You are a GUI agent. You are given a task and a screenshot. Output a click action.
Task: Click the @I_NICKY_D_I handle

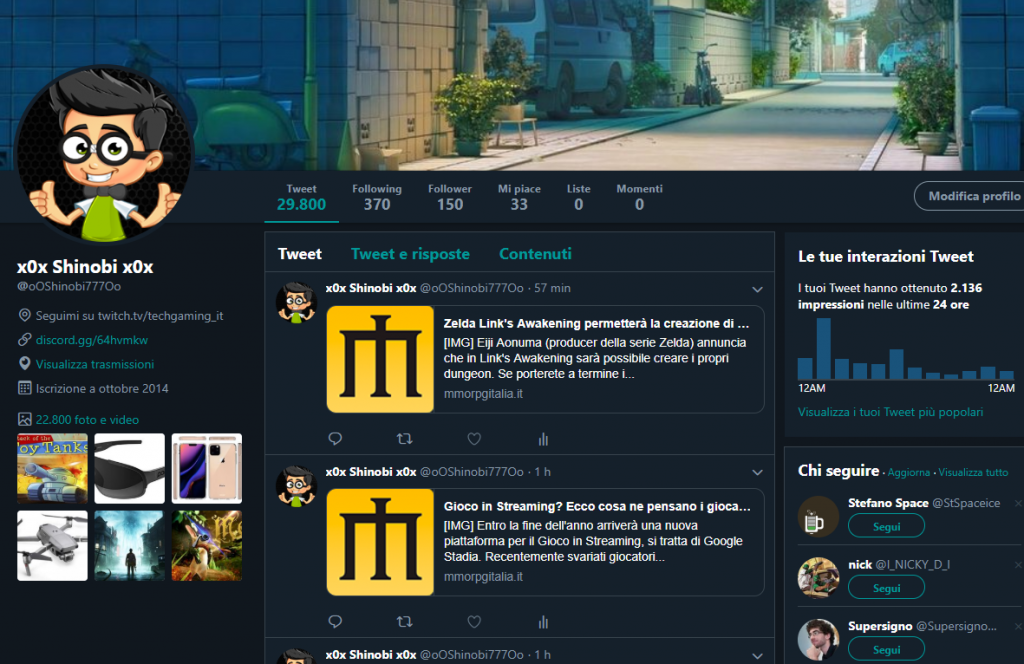[x=912, y=564]
